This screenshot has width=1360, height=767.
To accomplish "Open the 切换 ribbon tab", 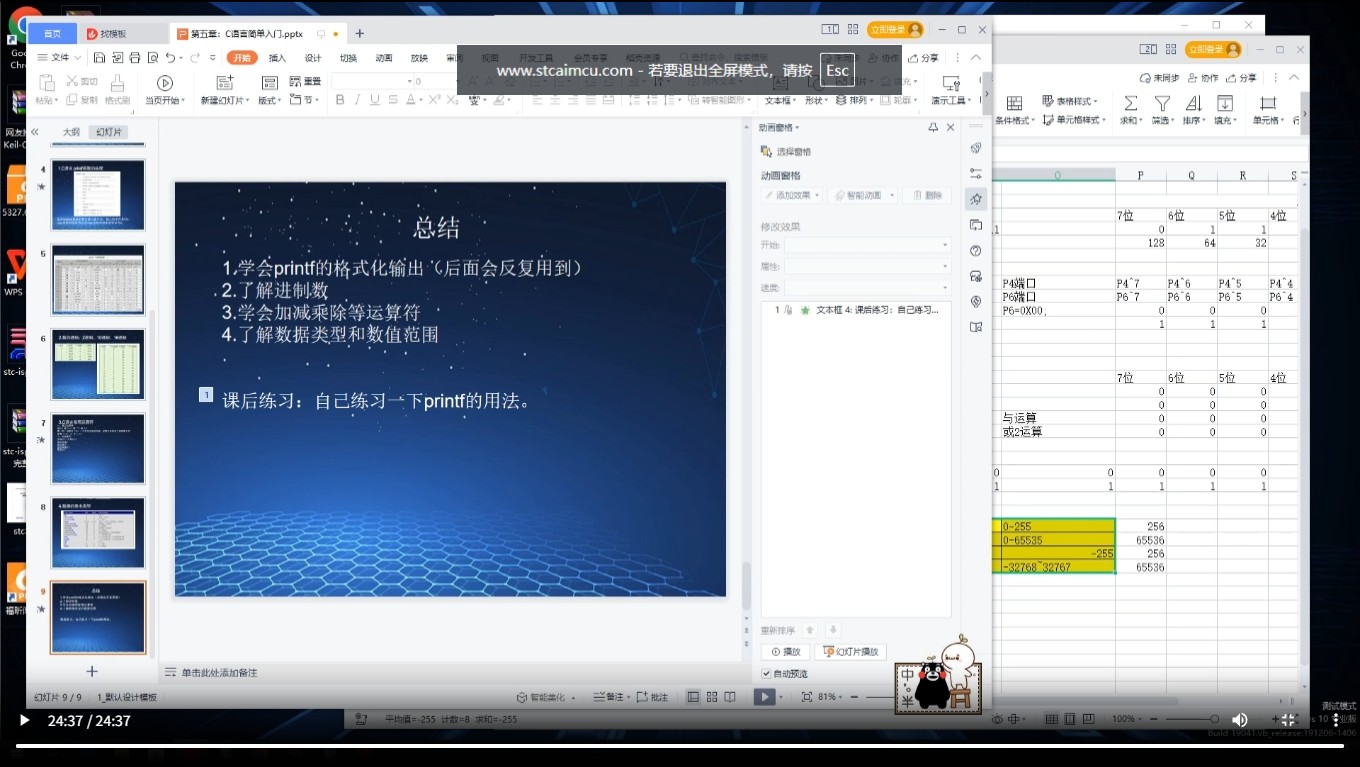I will coord(348,58).
